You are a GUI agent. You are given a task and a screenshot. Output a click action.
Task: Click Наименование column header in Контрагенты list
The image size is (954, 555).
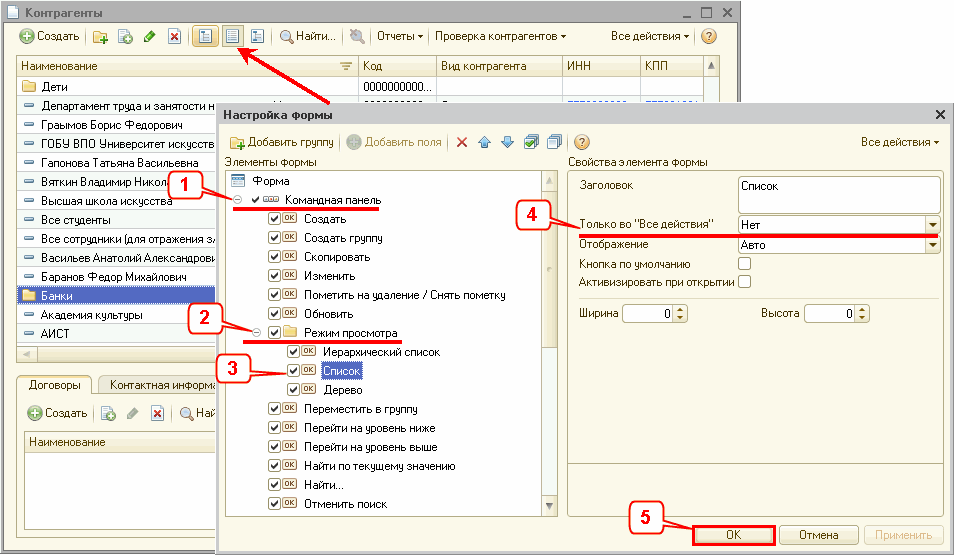[x=187, y=66]
